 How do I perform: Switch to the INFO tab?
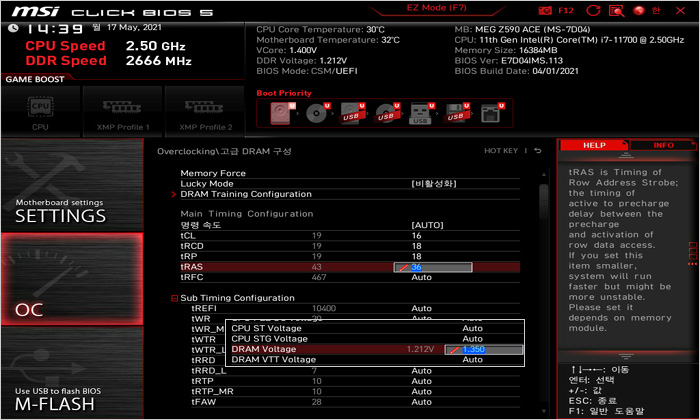(x=663, y=145)
